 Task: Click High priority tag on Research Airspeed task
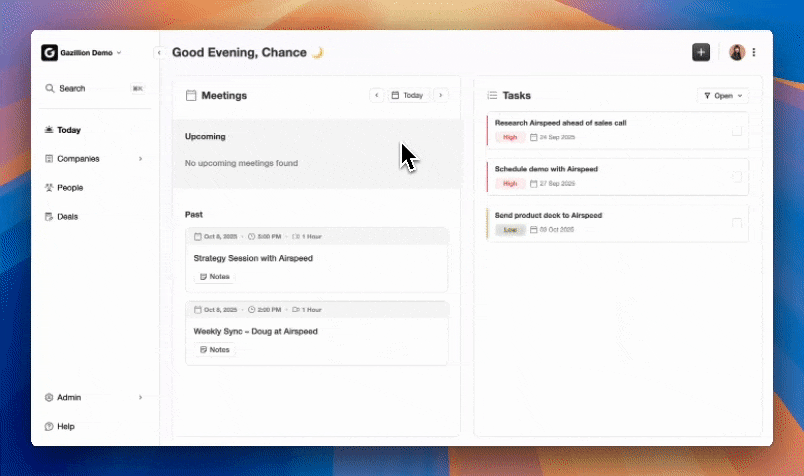(510, 137)
